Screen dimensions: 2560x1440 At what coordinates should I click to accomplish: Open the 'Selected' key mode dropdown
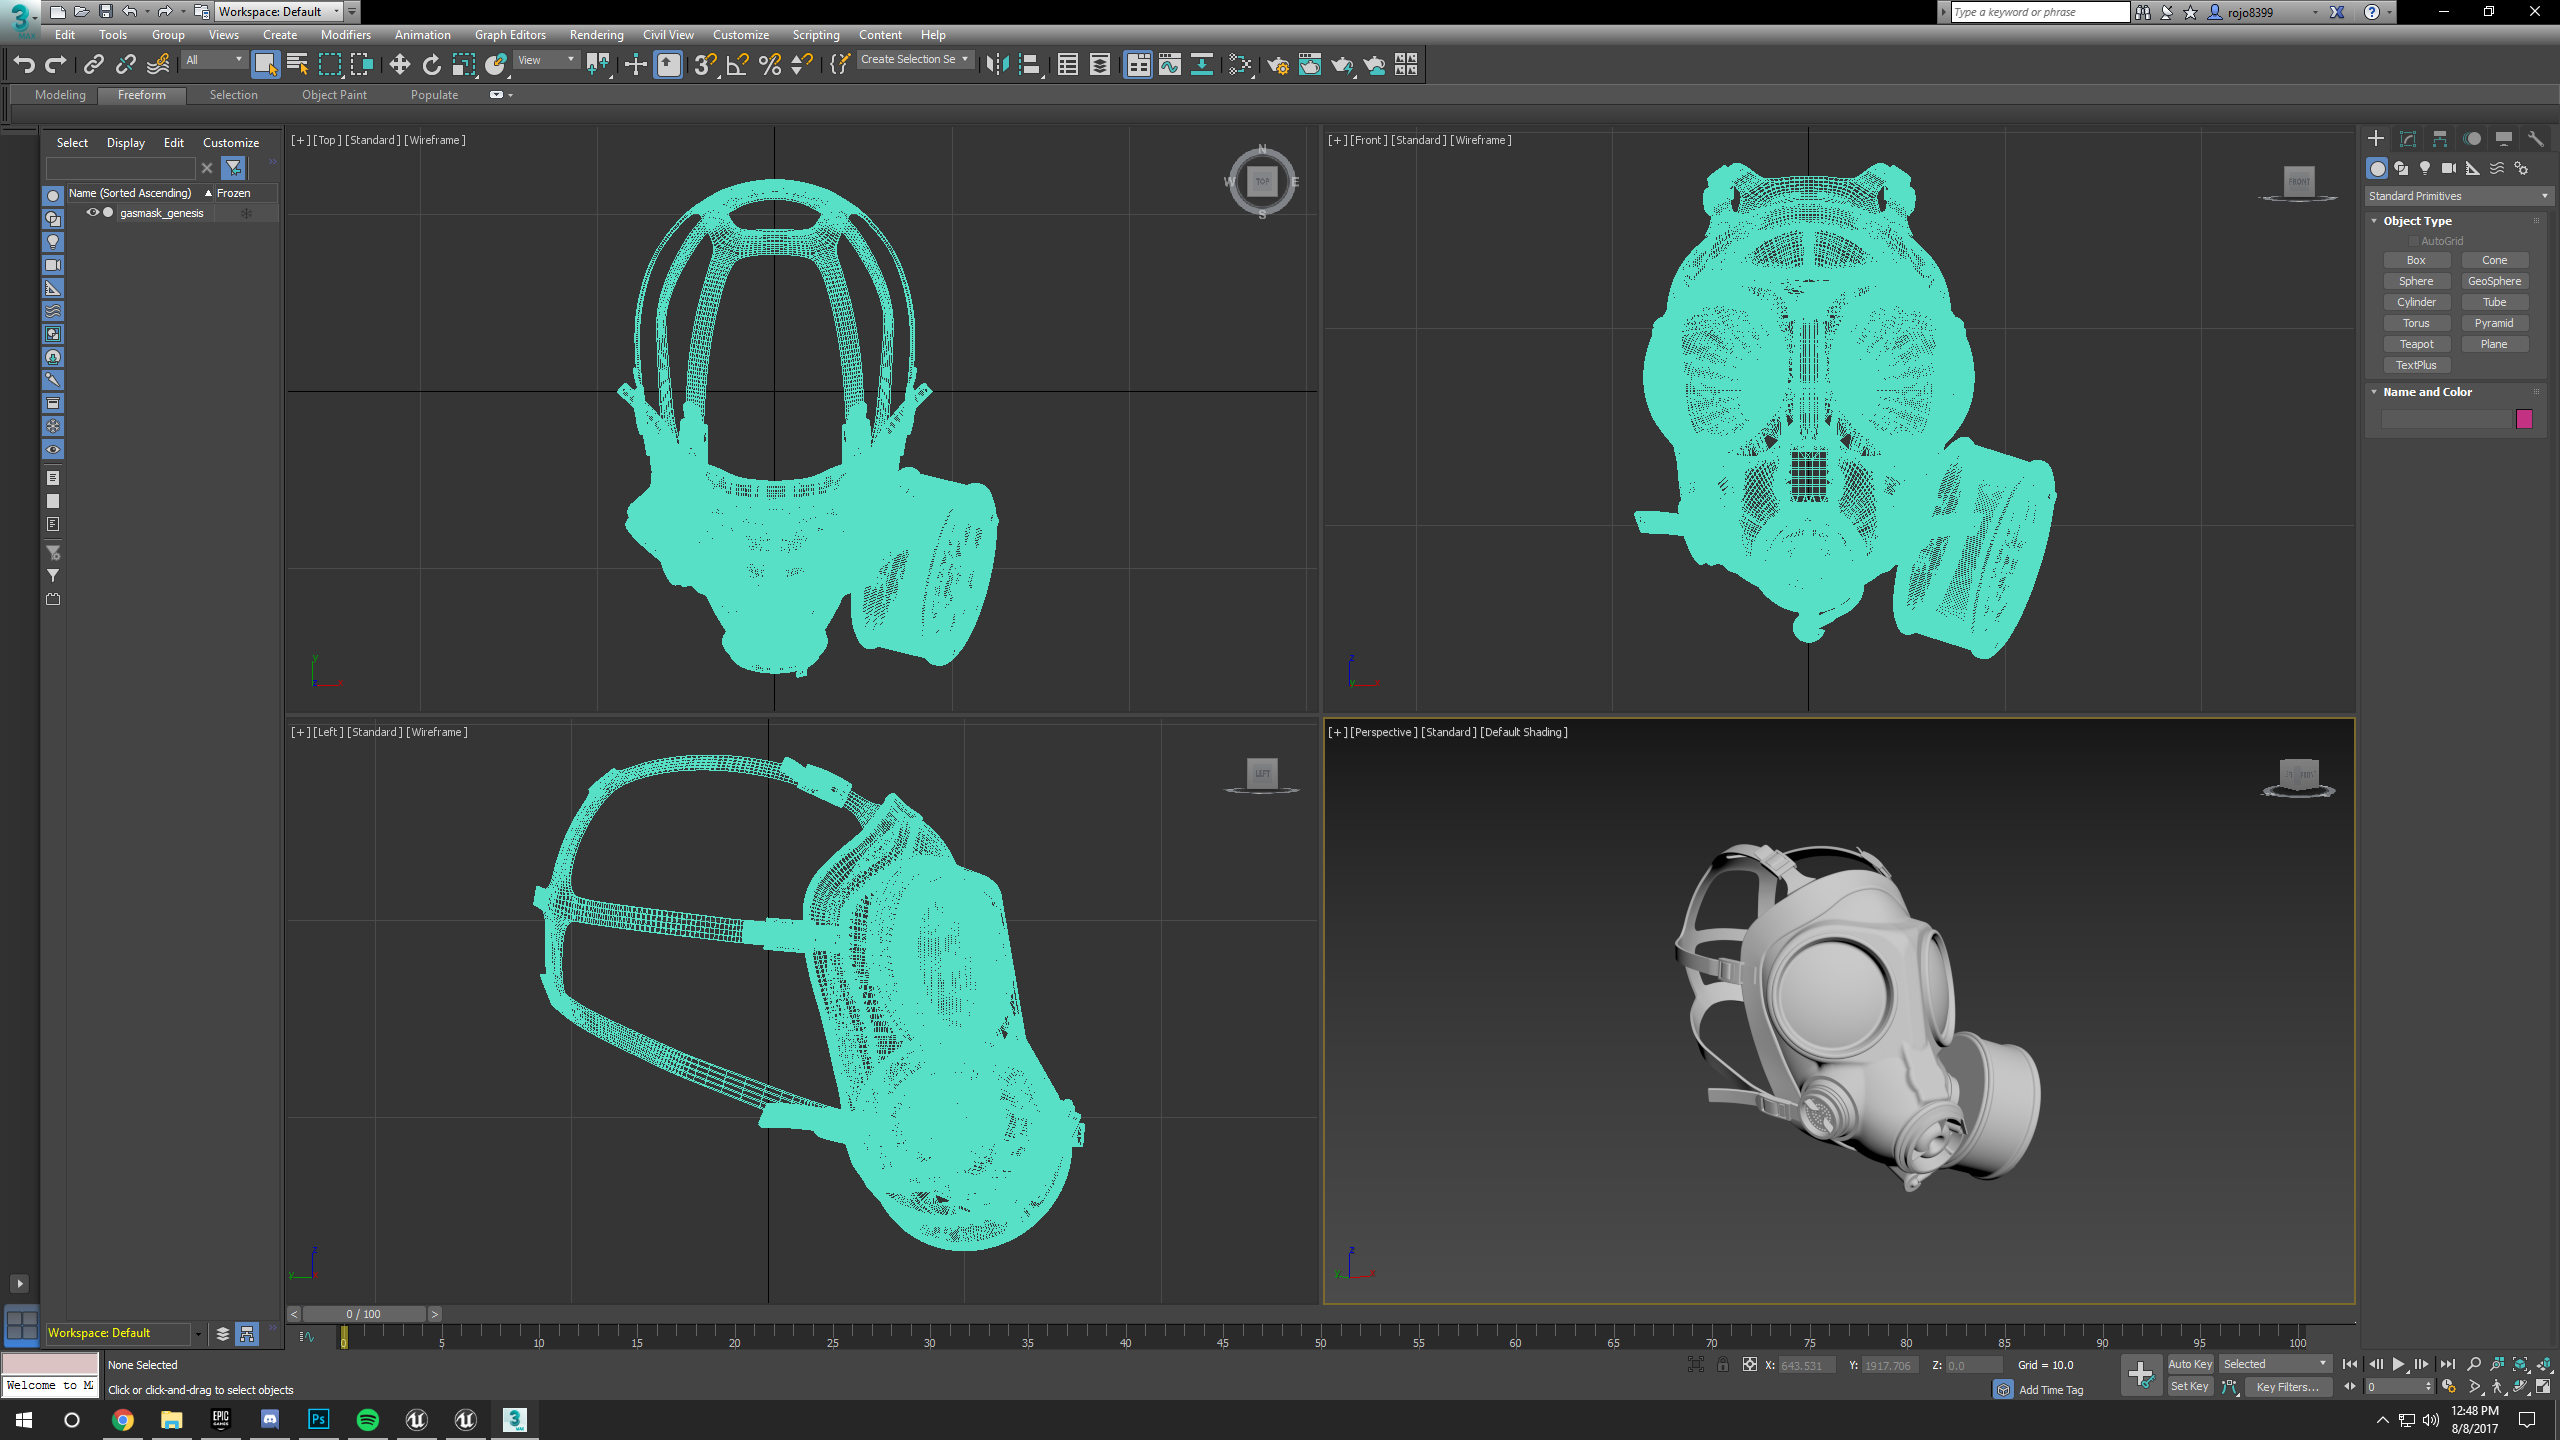(x=2275, y=1364)
